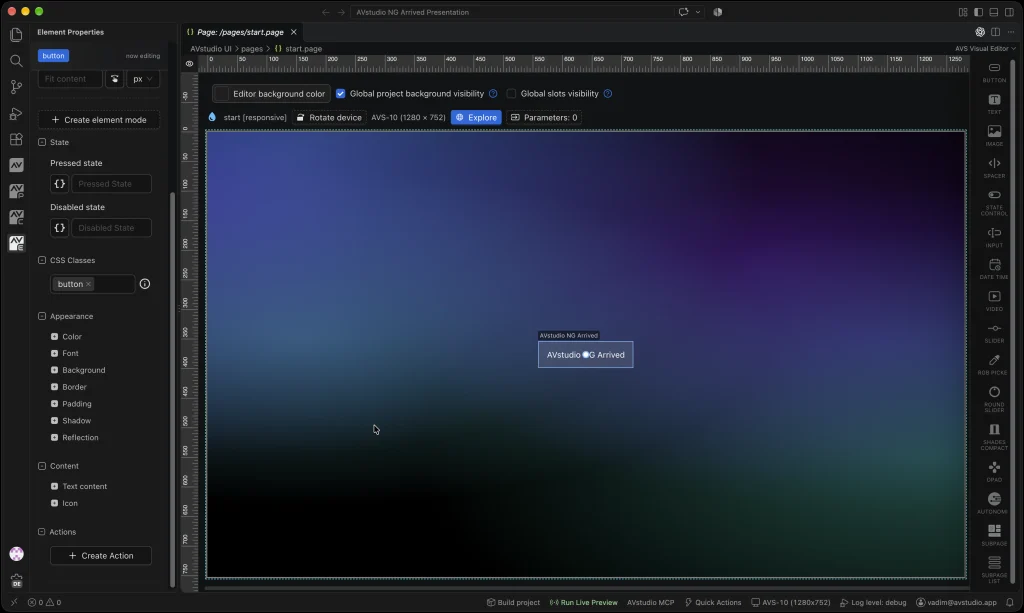Click the notifications bell in status bar

click(x=1010, y=603)
